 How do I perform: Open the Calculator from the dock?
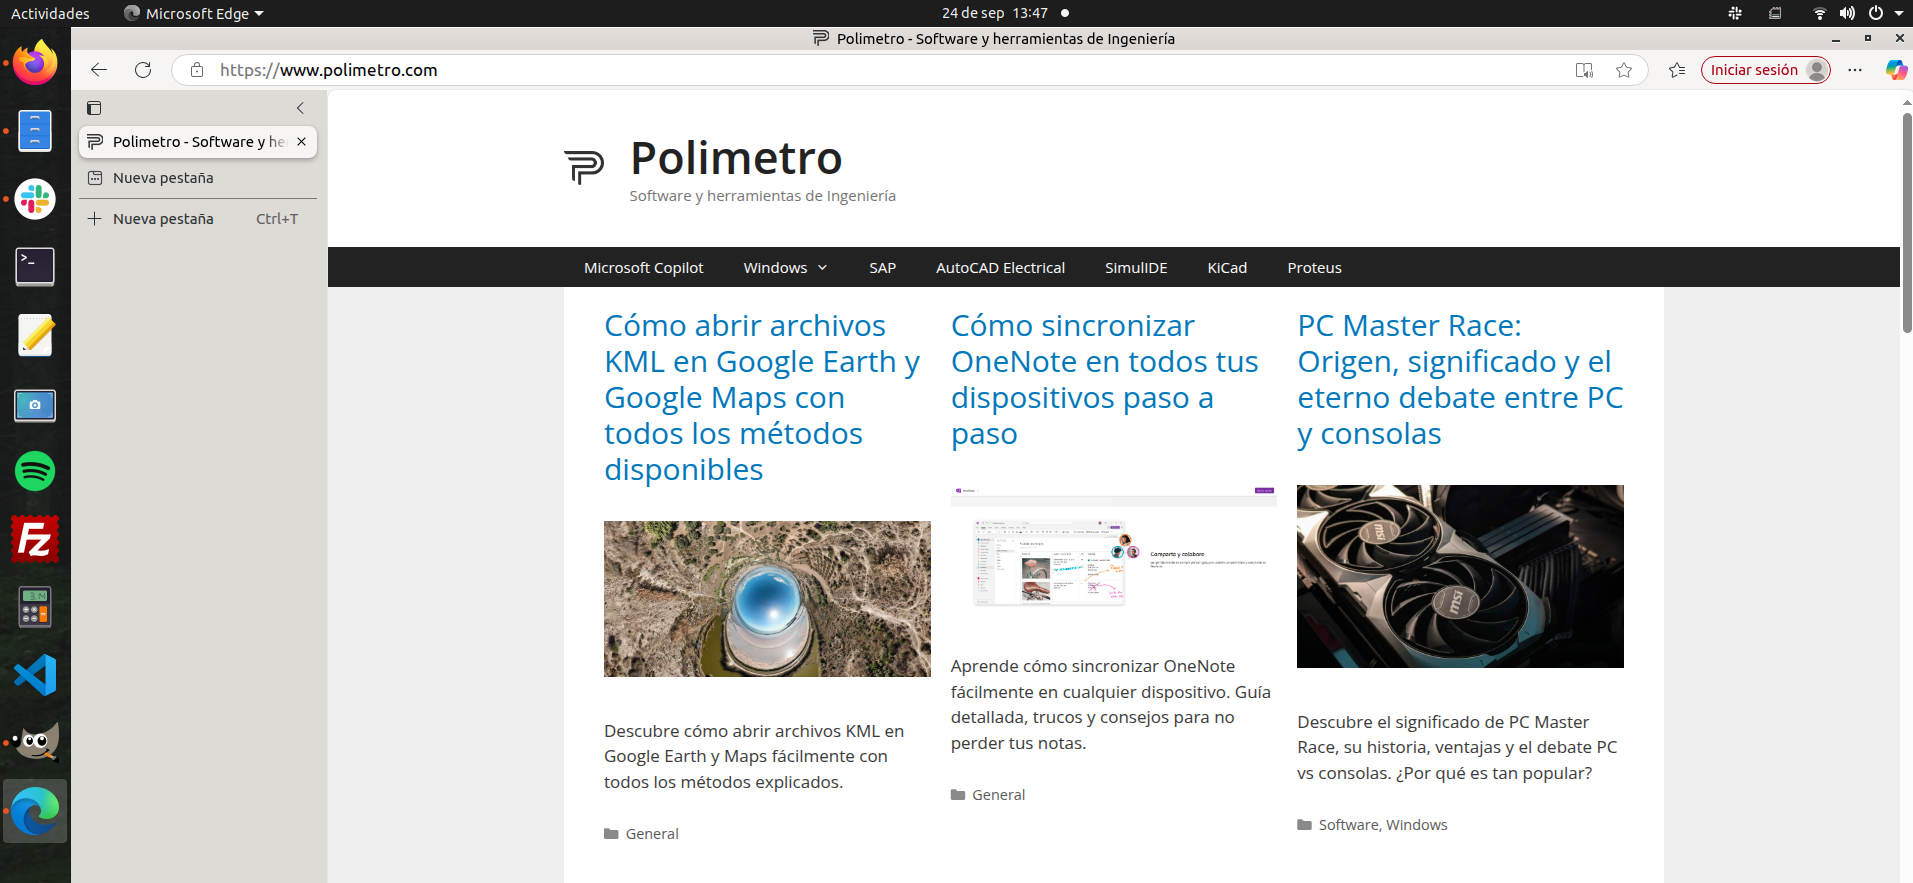35,607
